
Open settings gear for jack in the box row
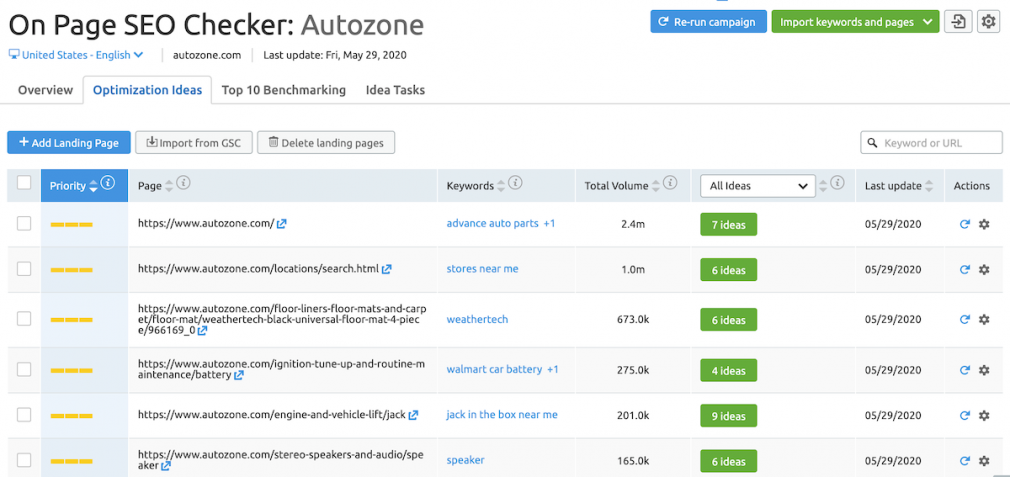(984, 415)
